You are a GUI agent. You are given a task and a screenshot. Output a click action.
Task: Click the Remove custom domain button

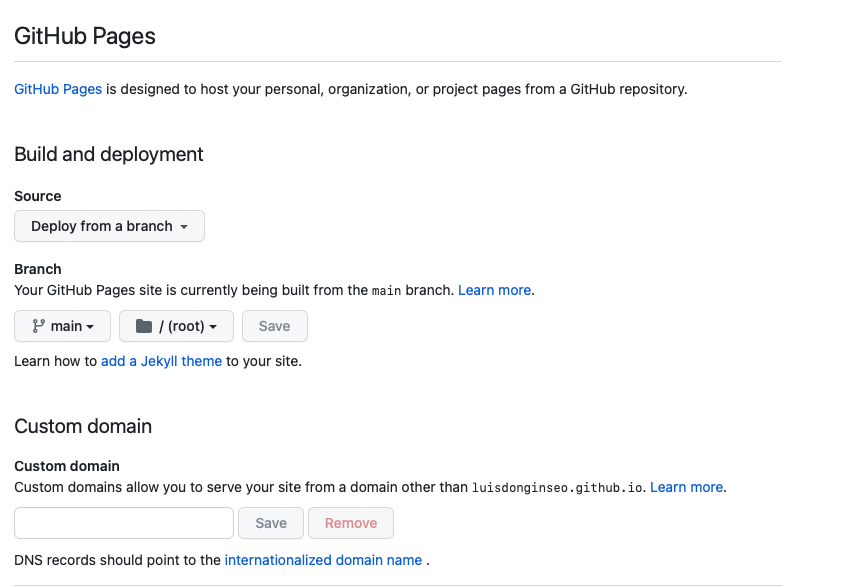(351, 523)
